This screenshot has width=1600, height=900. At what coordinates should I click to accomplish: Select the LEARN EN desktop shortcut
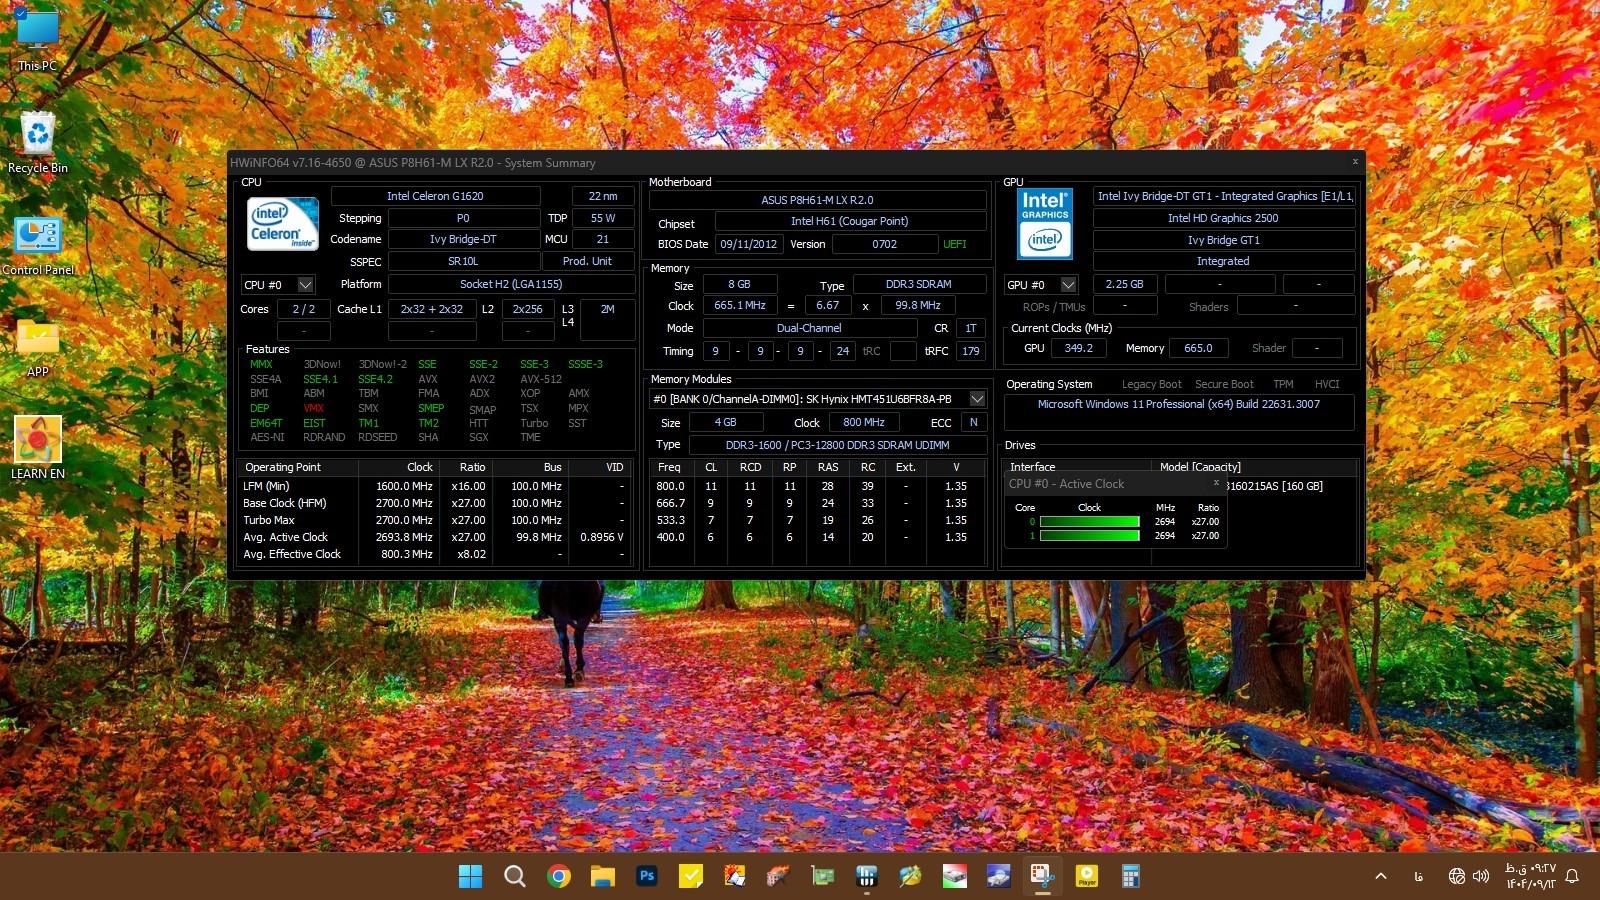[x=38, y=447]
